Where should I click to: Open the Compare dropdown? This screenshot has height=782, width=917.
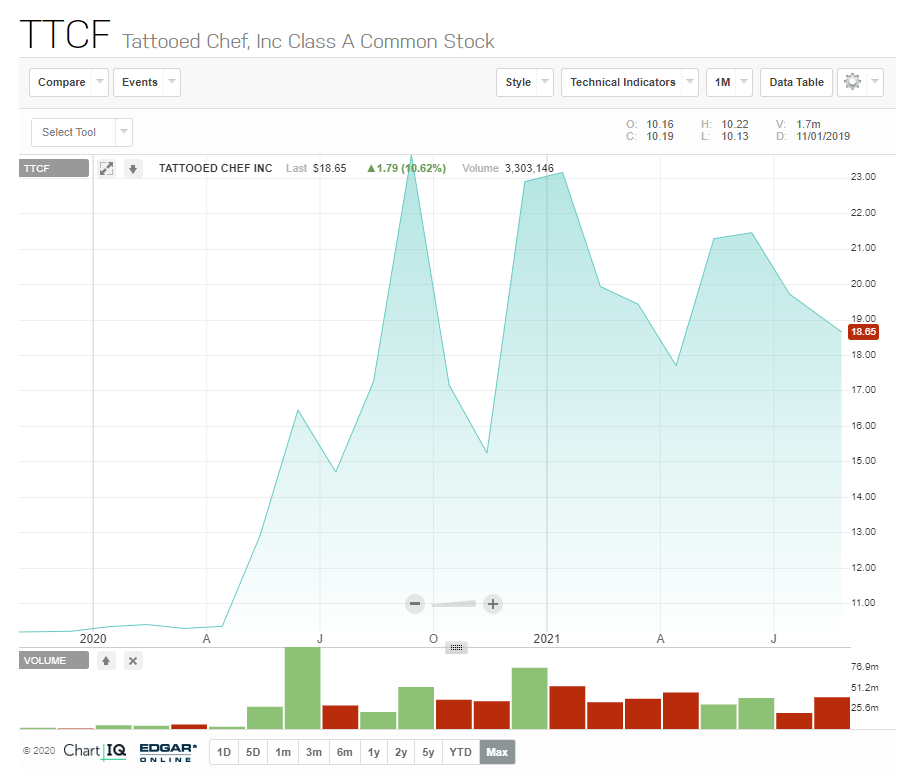pos(68,82)
